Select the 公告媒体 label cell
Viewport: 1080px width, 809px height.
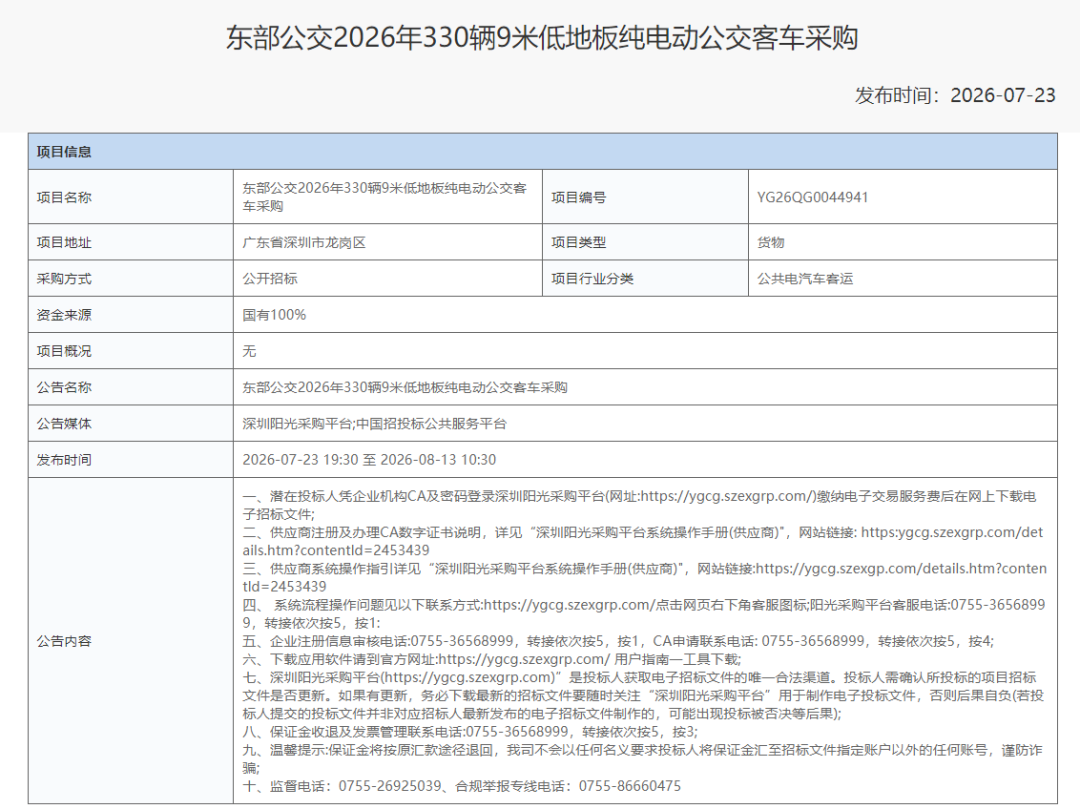(131, 423)
